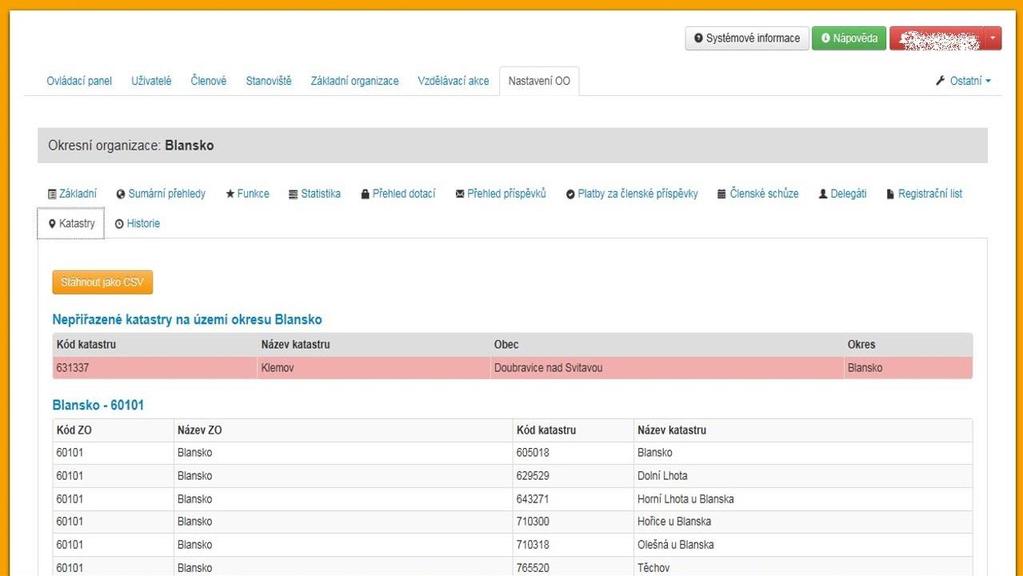Click the lock icon of Přehled dotací
This screenshot has height=576, width=1023.
365,194
